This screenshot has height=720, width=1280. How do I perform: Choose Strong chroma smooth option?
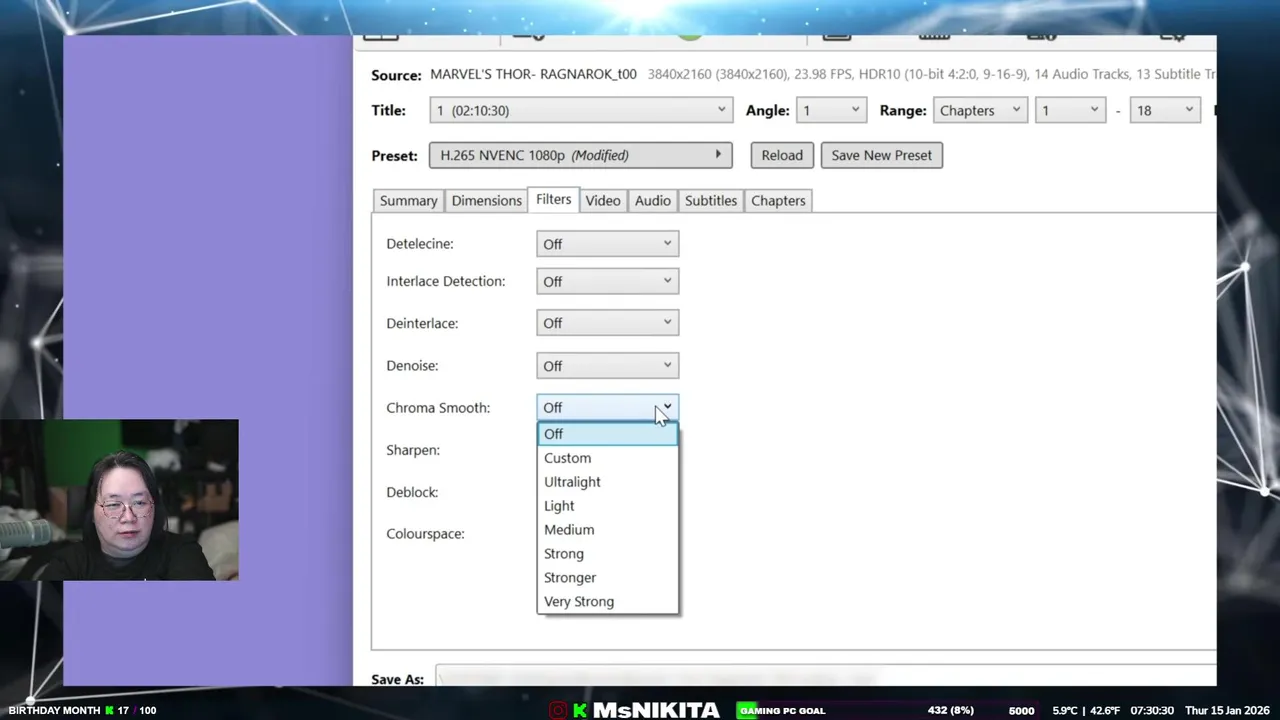[608, 554]
